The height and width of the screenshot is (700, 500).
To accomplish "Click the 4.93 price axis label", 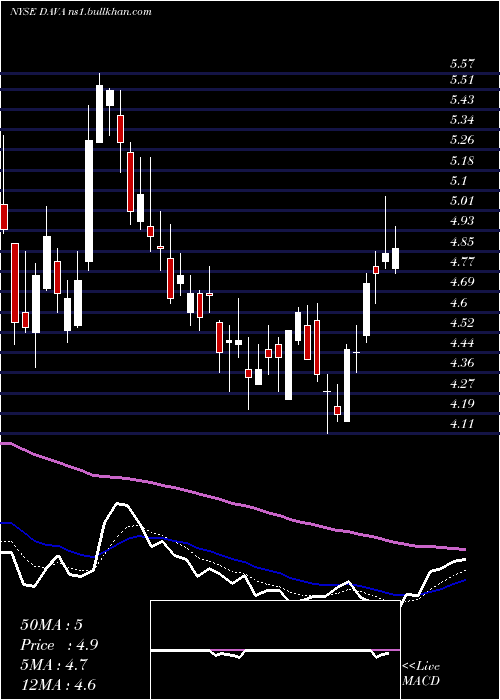I will (462, 221).
